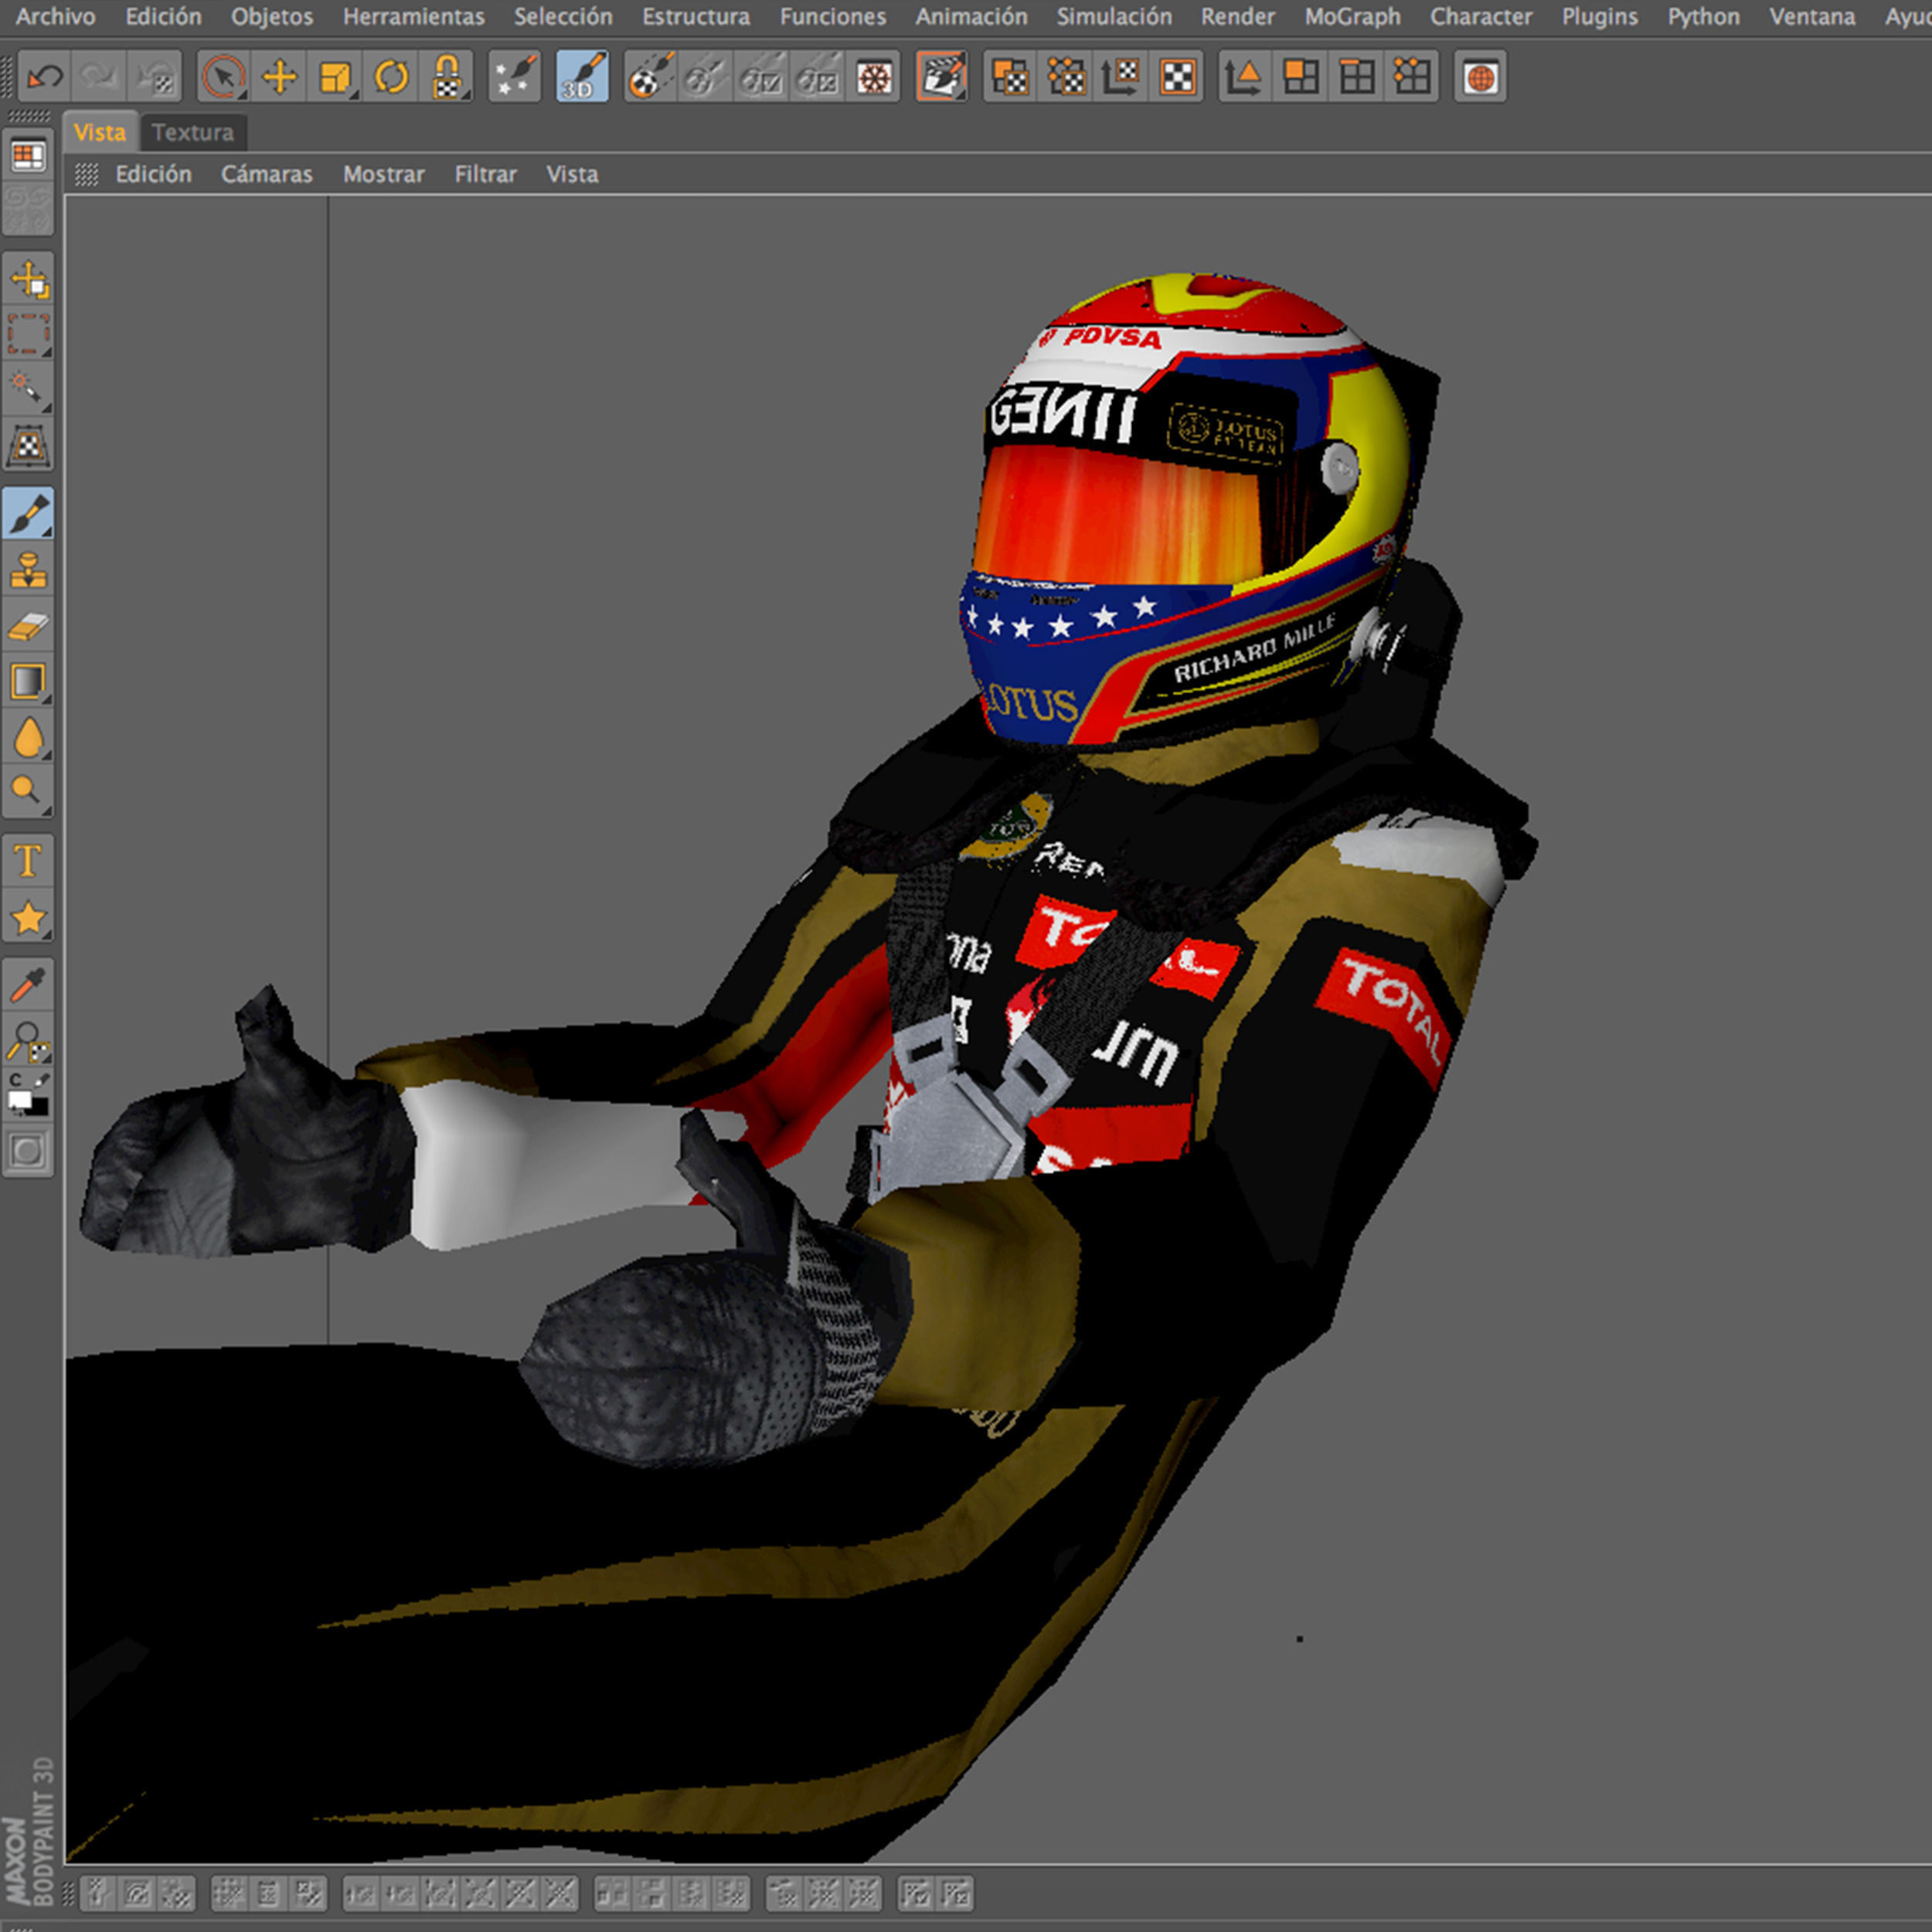This screenshot has height=1932, width=1932.
Task: Open the viewport Cámaras menu
Action: pos(266,174)
